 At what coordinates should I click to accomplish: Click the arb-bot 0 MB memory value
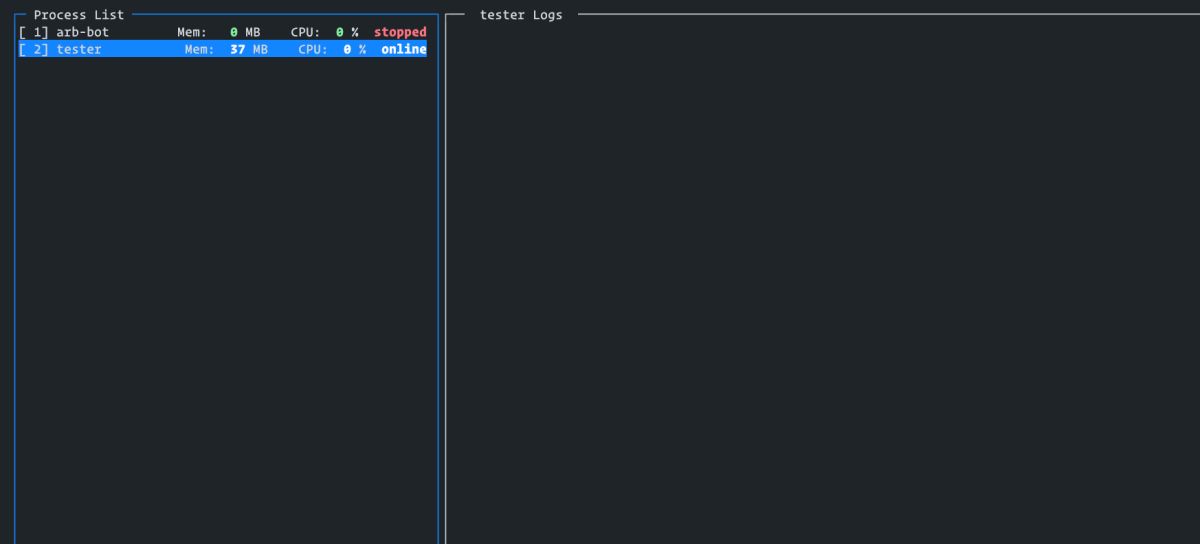[x=245, y=32]
